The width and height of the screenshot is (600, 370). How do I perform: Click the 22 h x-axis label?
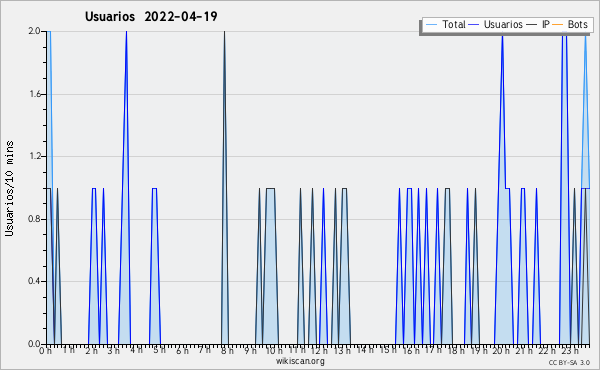coord(547,351)
